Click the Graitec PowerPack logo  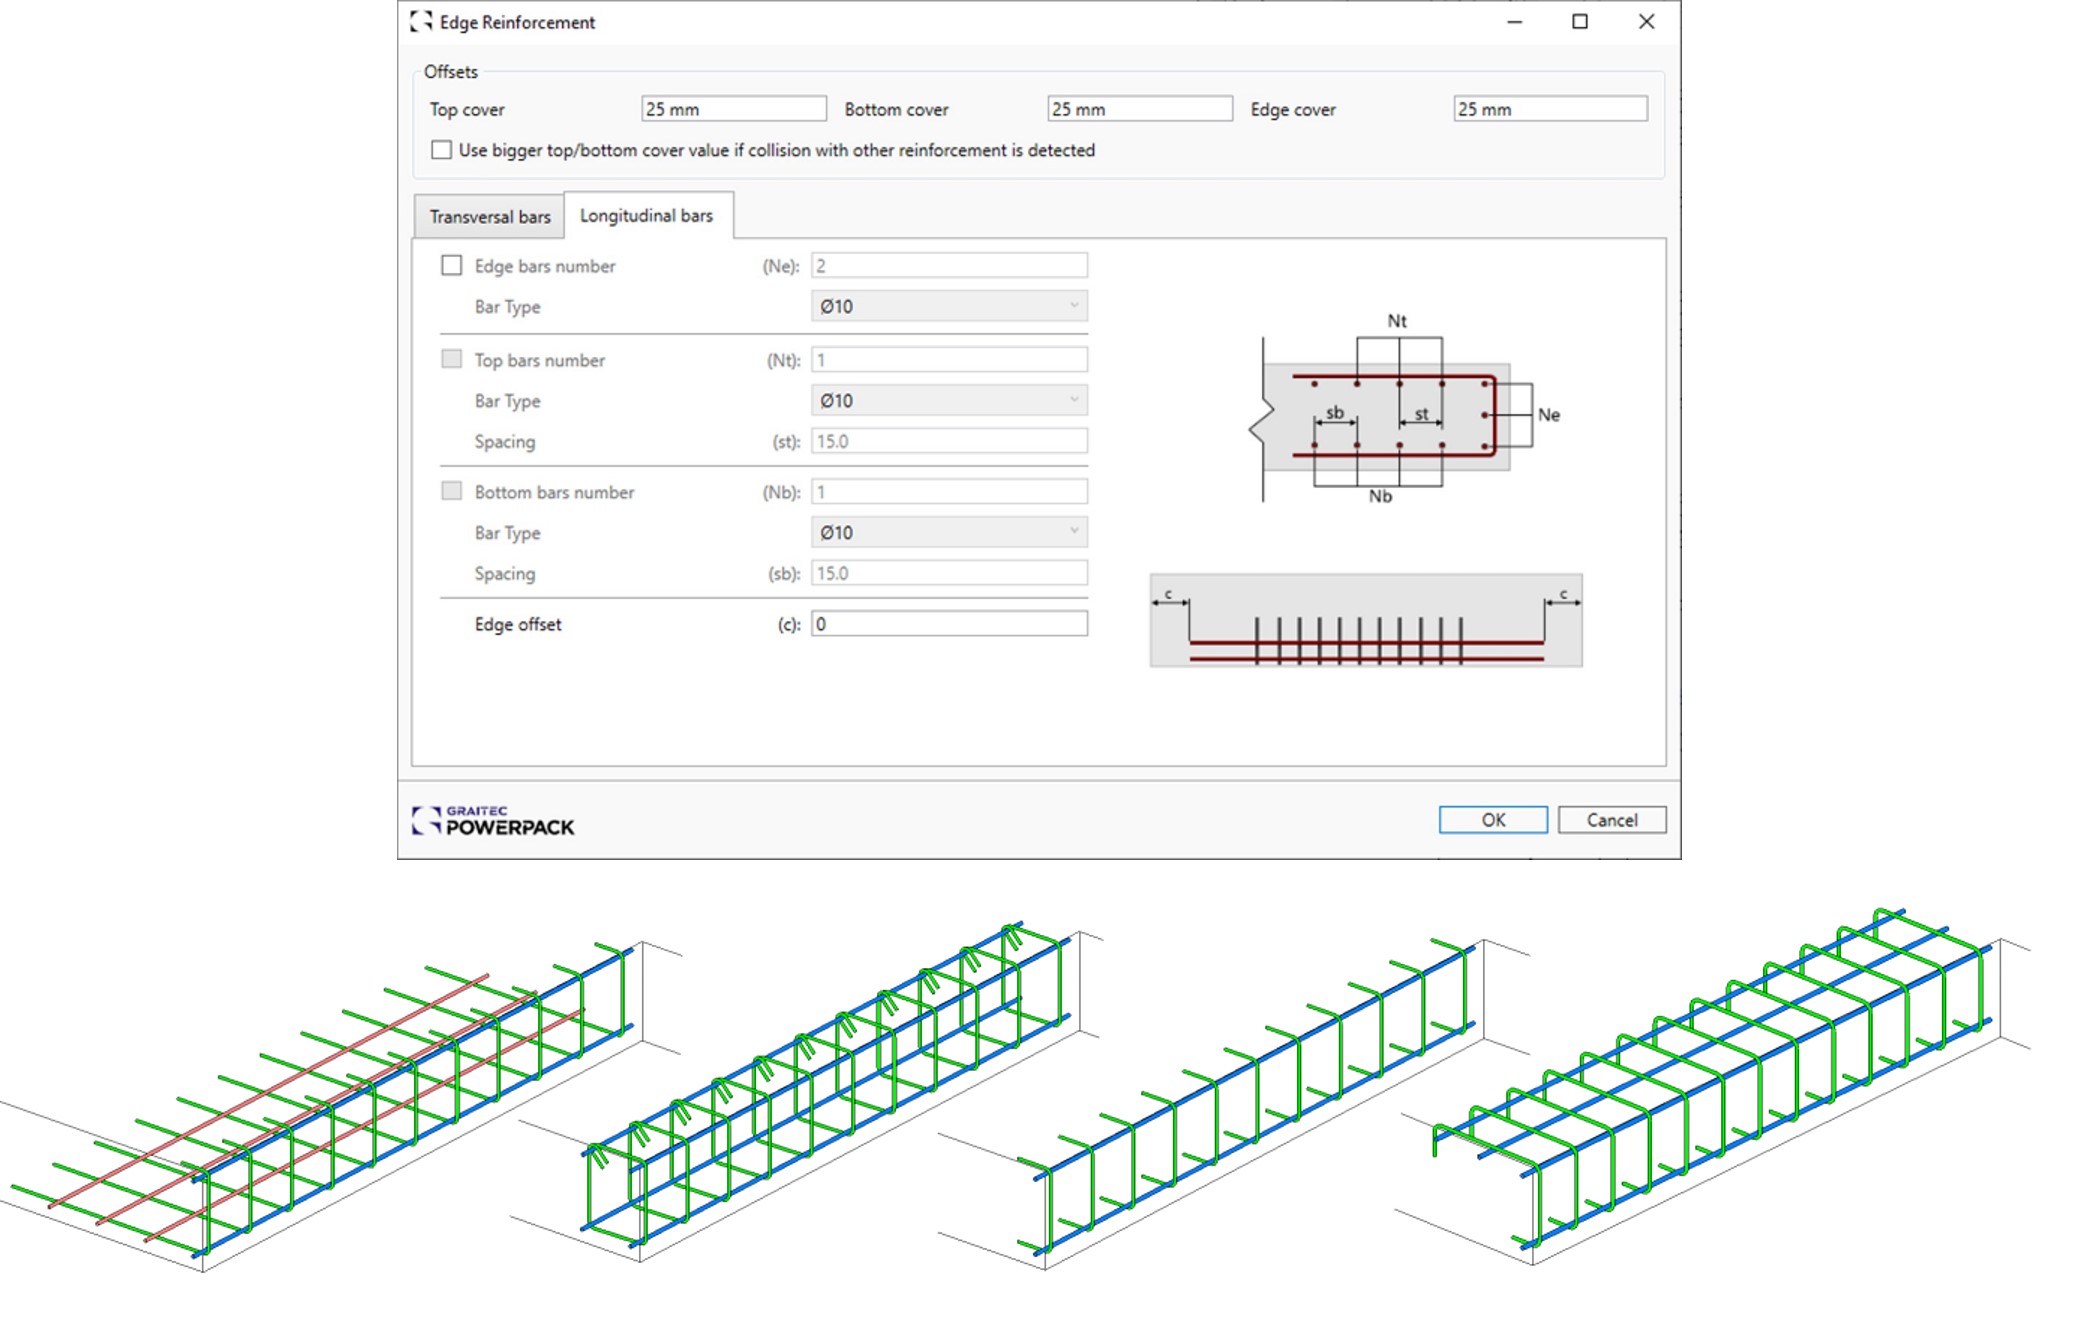point(493,820)
